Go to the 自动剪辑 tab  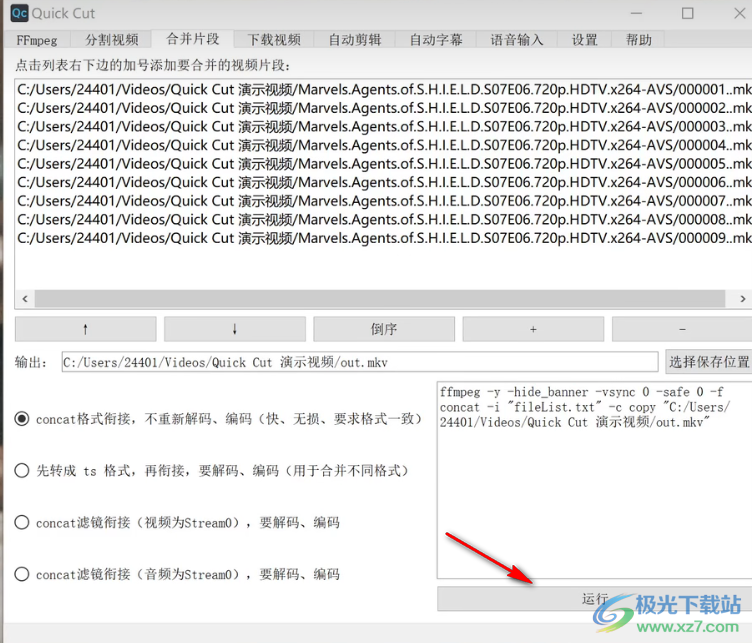tap(355, 40)
